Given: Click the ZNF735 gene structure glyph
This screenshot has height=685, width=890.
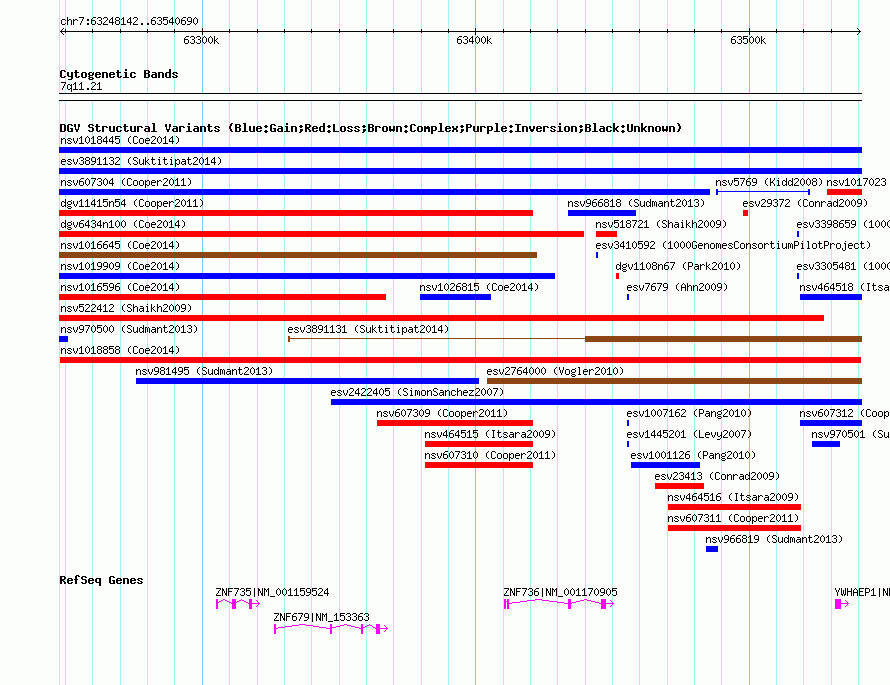Looking at the screenshot, I should tap(238, 604).
